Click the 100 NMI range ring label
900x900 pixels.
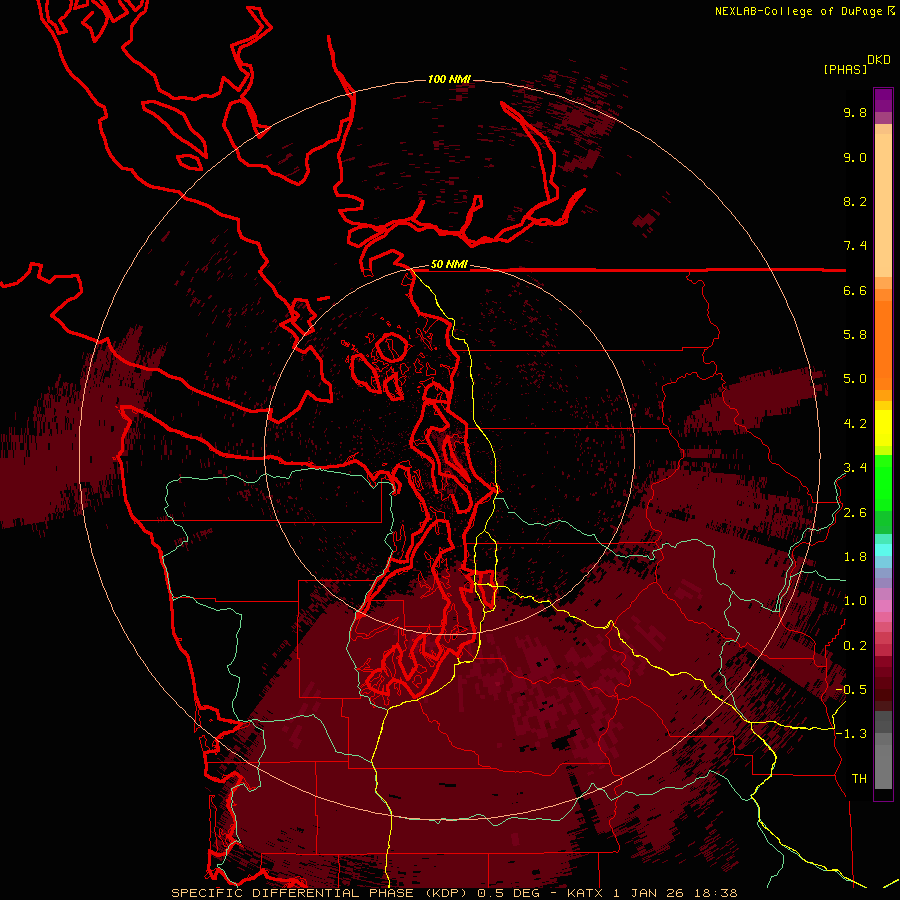pos(449,79)
